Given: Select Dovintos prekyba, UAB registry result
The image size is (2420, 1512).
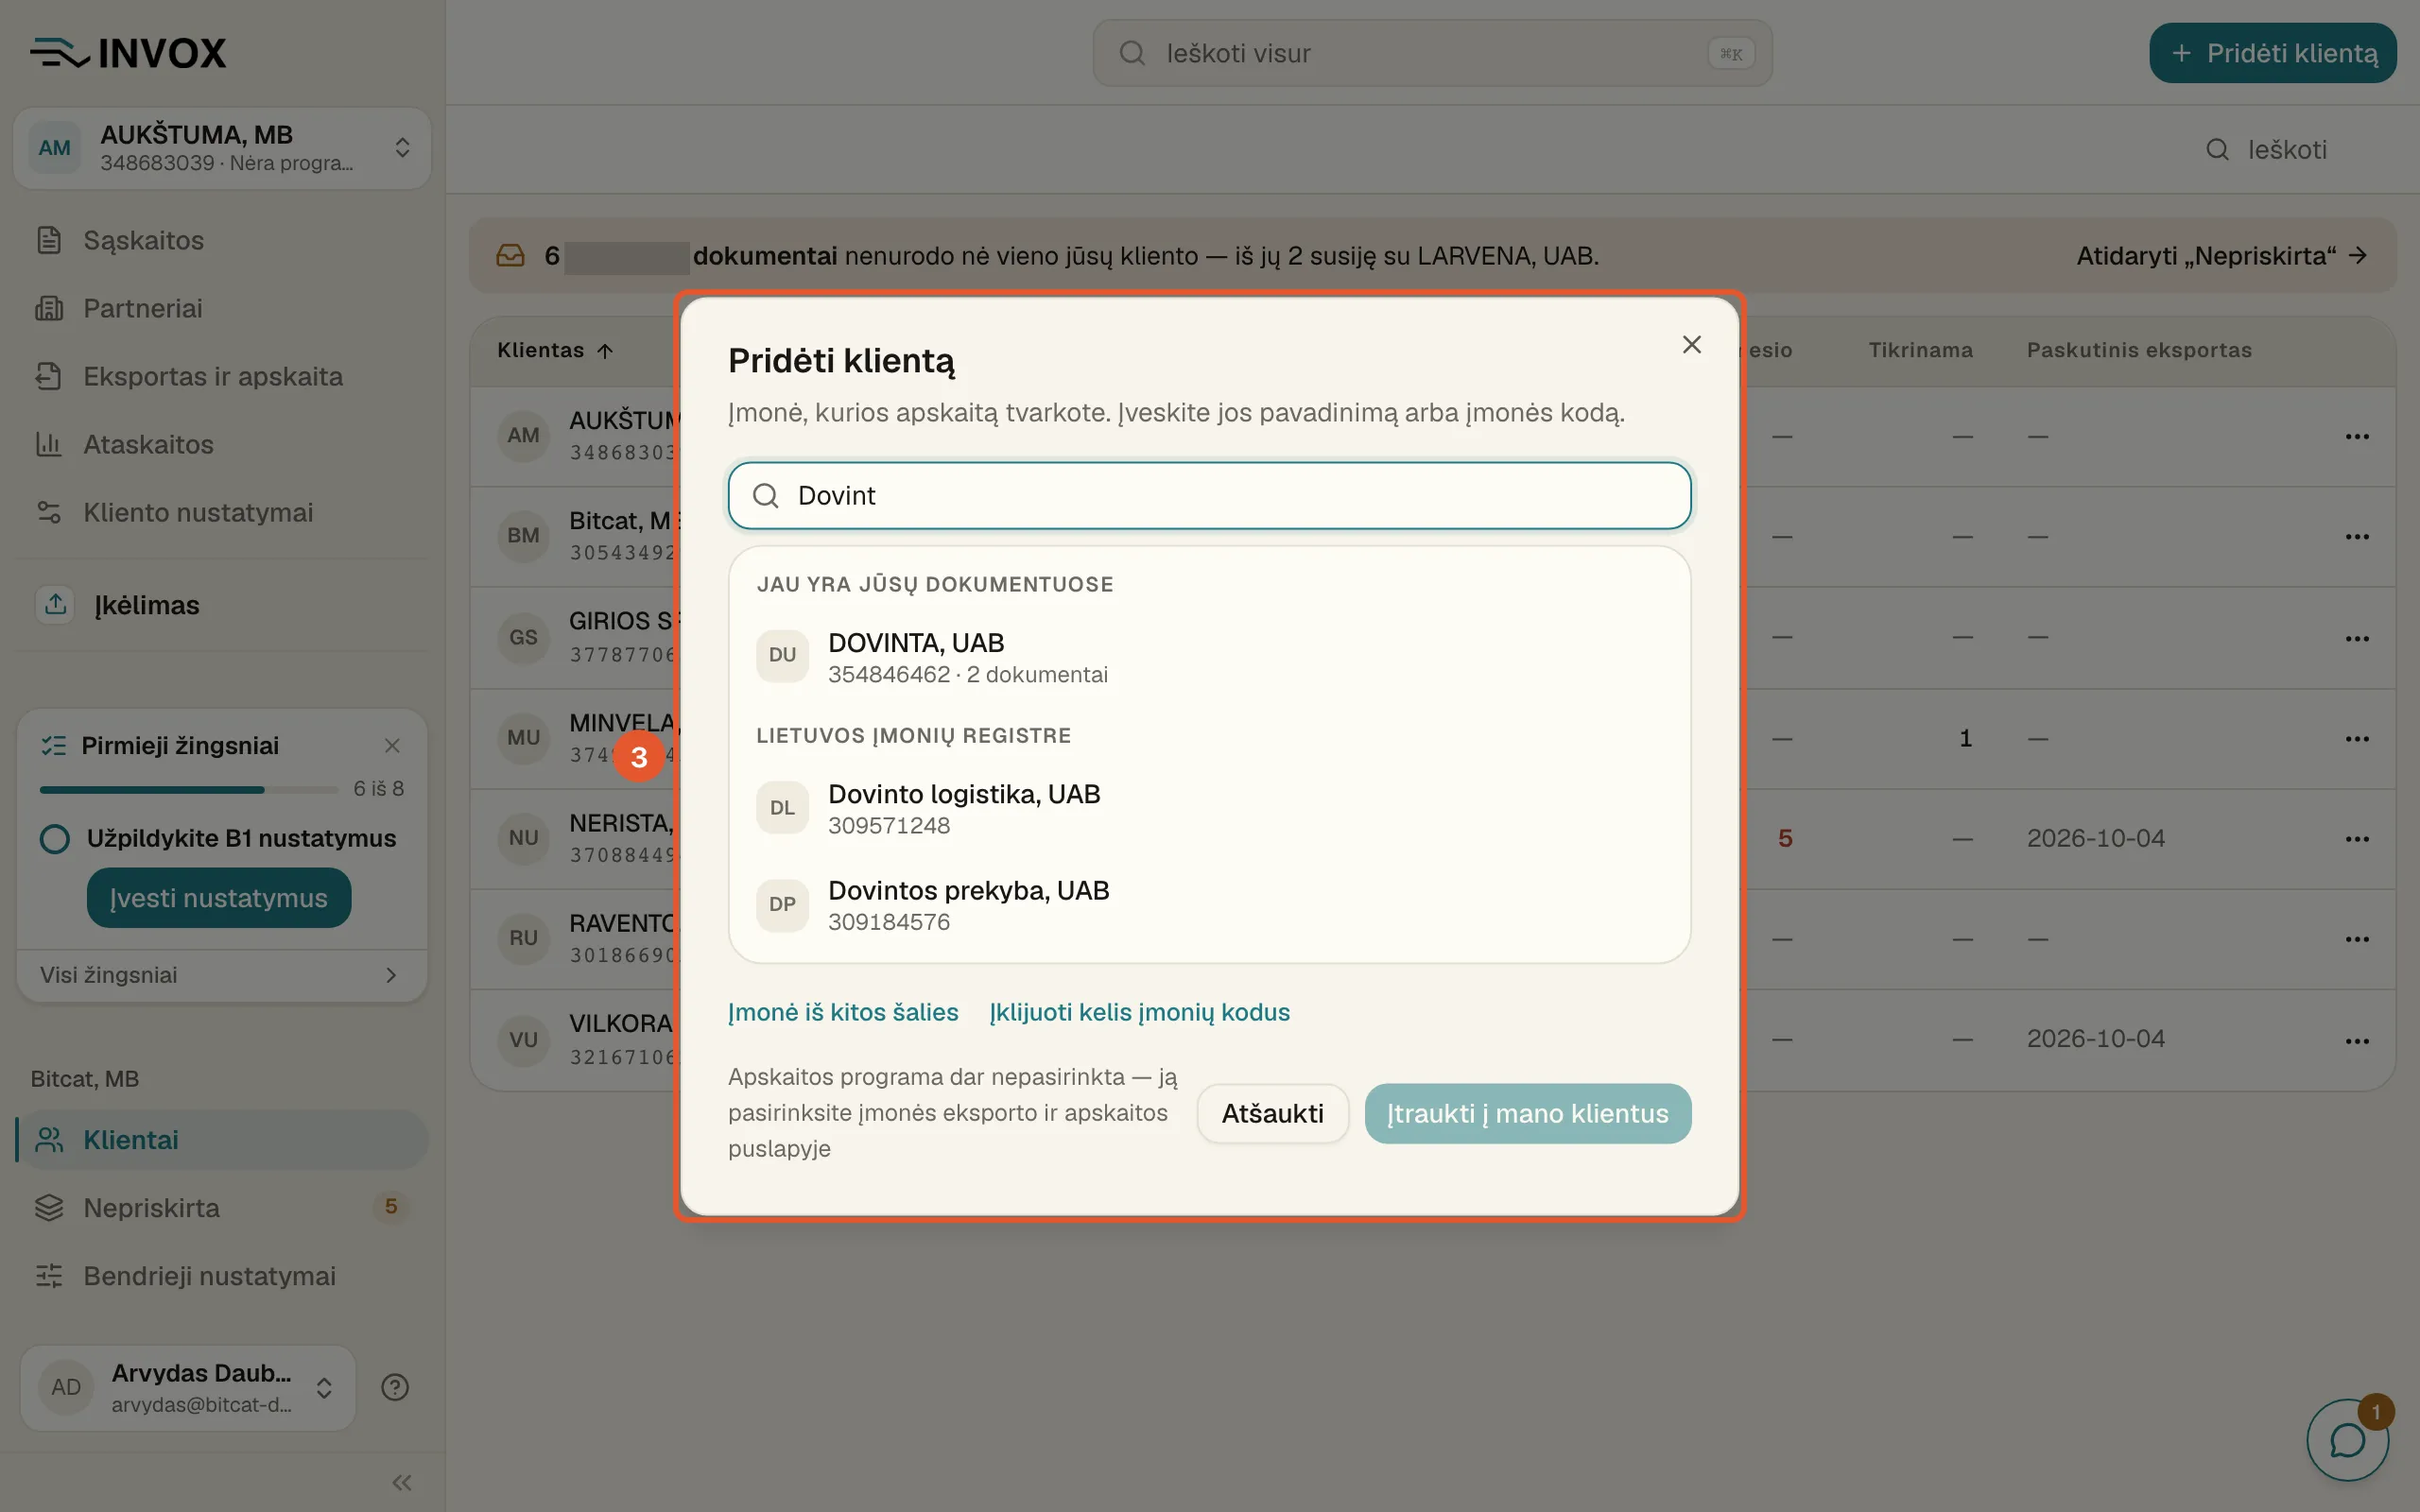Looking at the screenshot, I should [x=1209, y=905].
